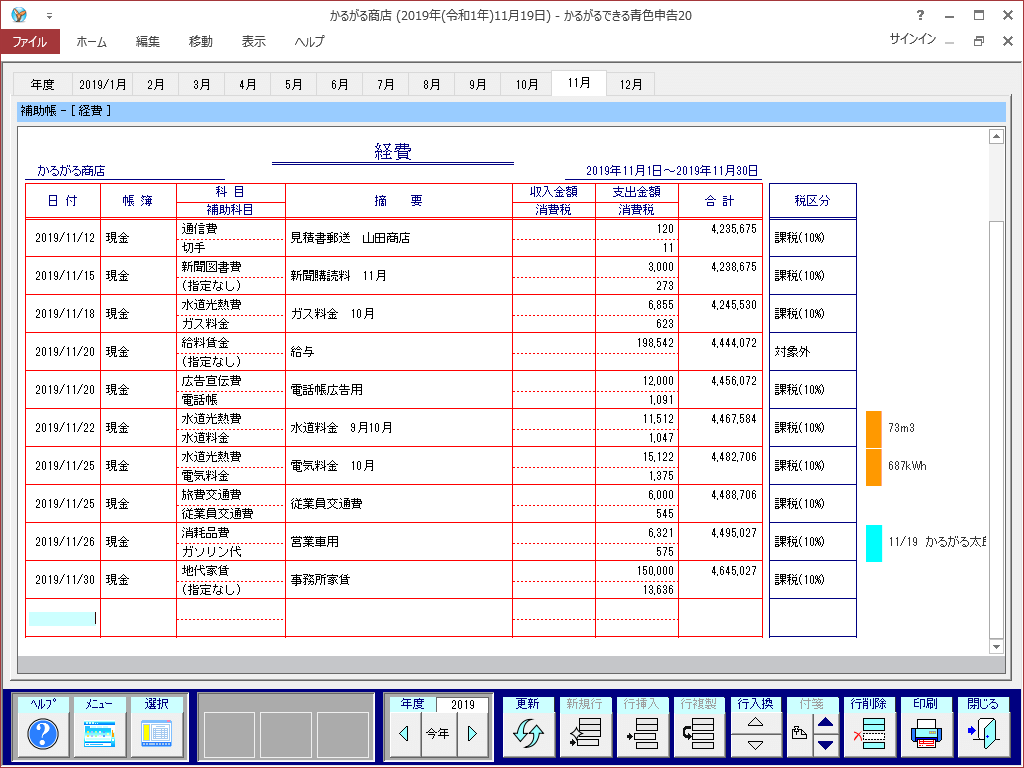
Task: Click the 対象外 tax category cell
Action: click(x=812, y=351)
